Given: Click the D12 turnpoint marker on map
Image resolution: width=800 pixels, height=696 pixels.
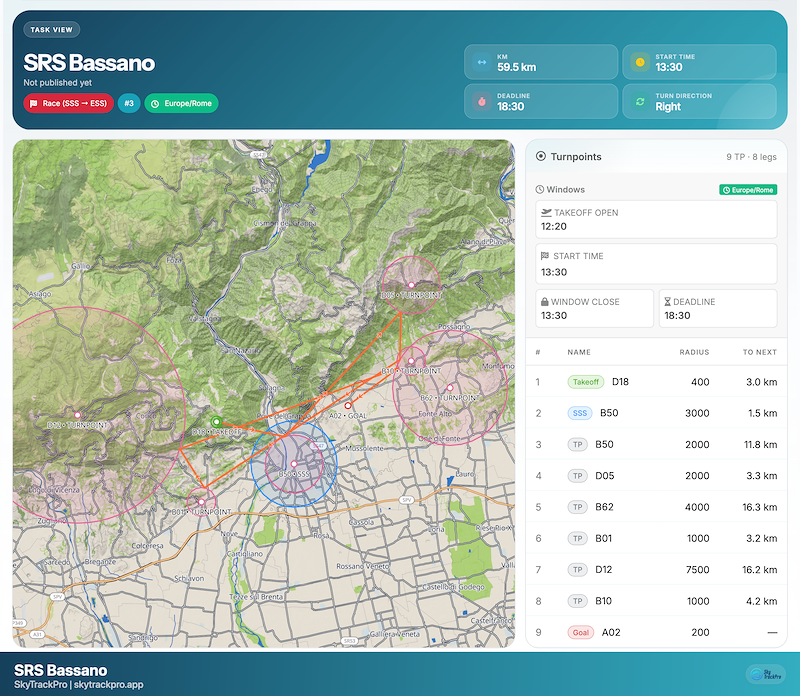Looking at the screenshot, I should pyautogui.click(x=78, y=415).
